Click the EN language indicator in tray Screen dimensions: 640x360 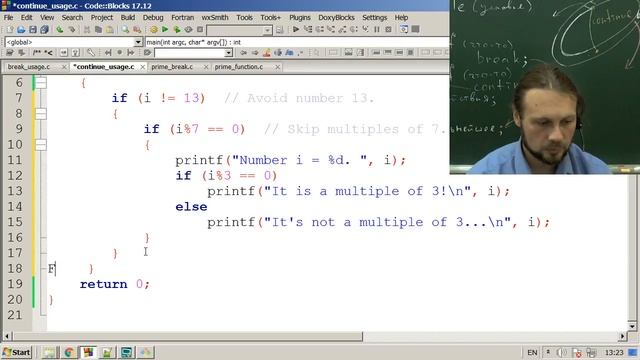pyautogui.click(x=532, y=352)
